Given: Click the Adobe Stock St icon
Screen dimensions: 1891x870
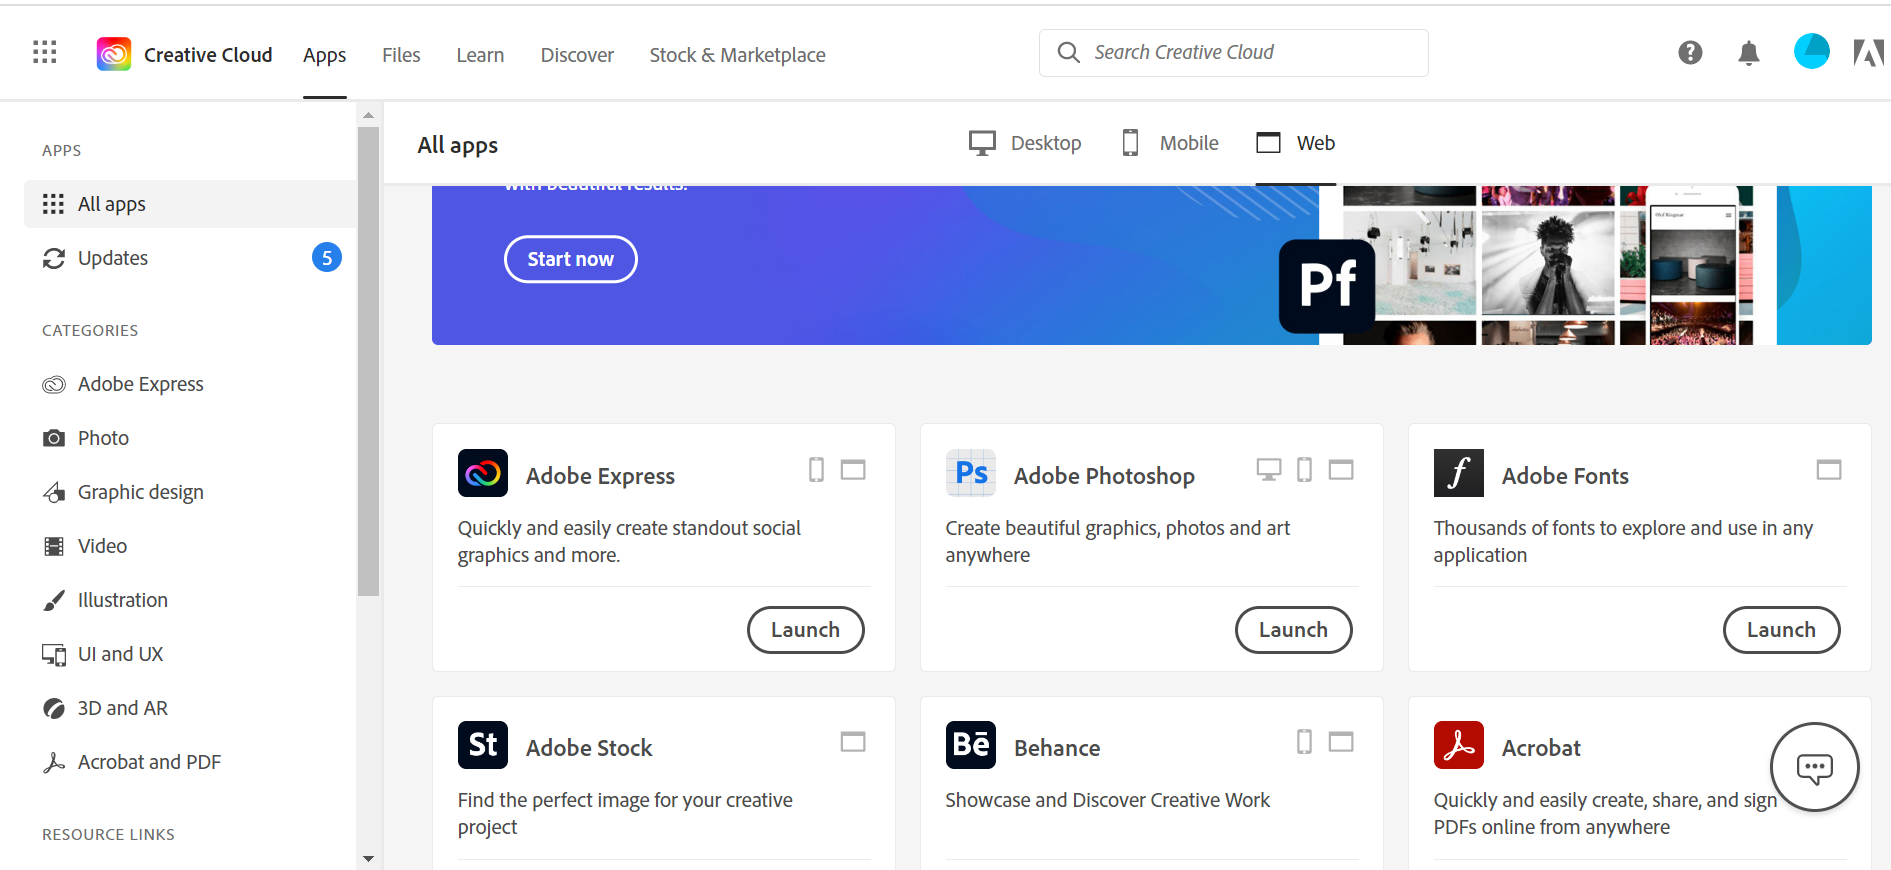Looking at the screenshot, I should point(483,745).
